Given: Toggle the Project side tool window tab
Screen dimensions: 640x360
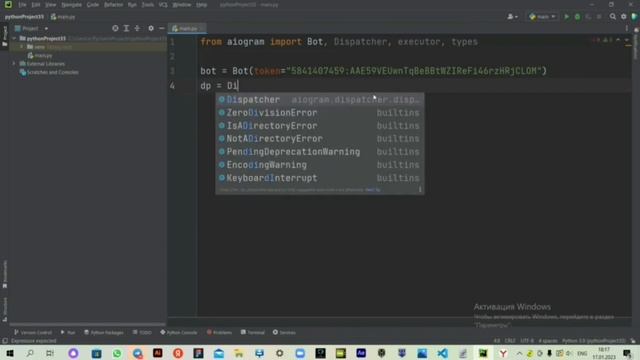Looking at the screenshot, I should pyautogui.click(x=4, y=36).
